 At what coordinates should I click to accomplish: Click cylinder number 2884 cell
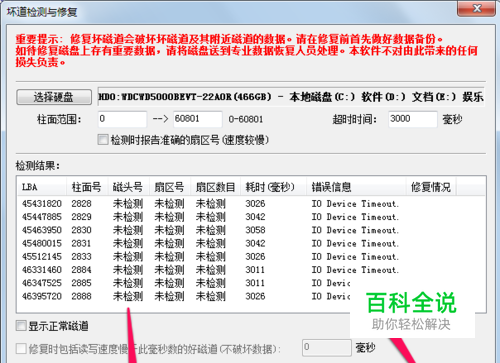pos(81,270)
